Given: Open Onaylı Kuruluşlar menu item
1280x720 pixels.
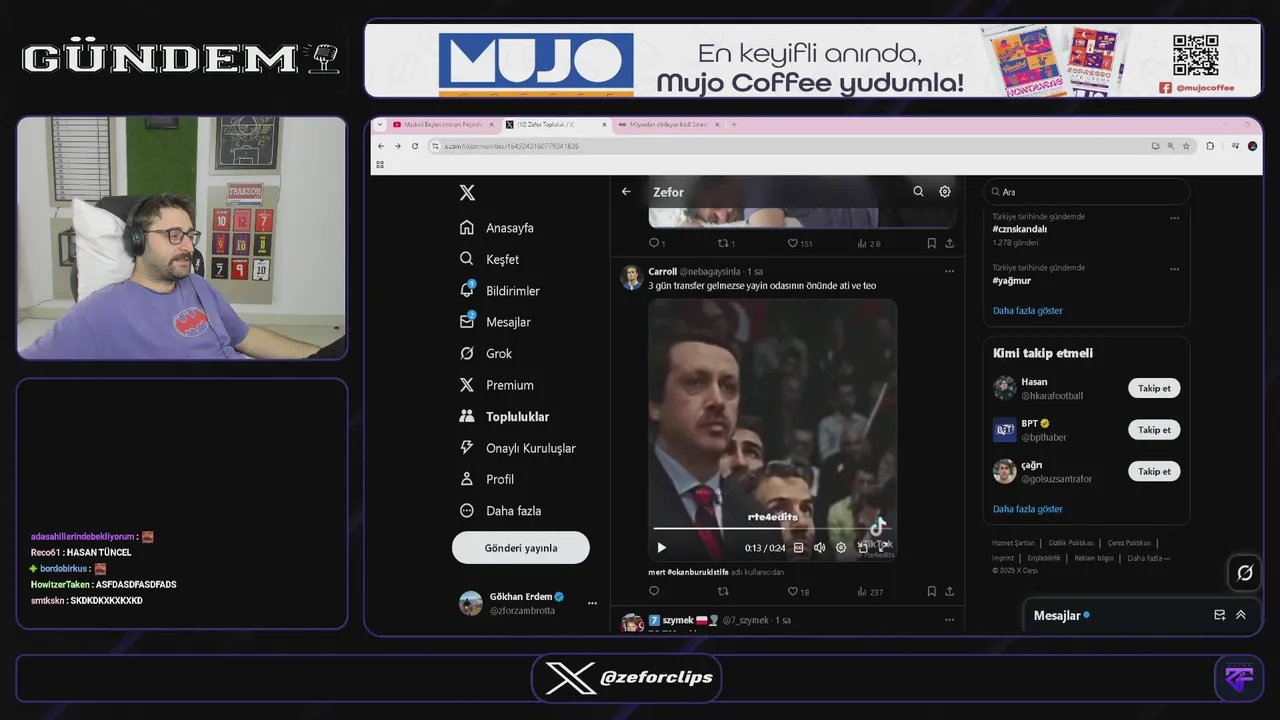Looking at the screenshot, I should pos(517,448).
